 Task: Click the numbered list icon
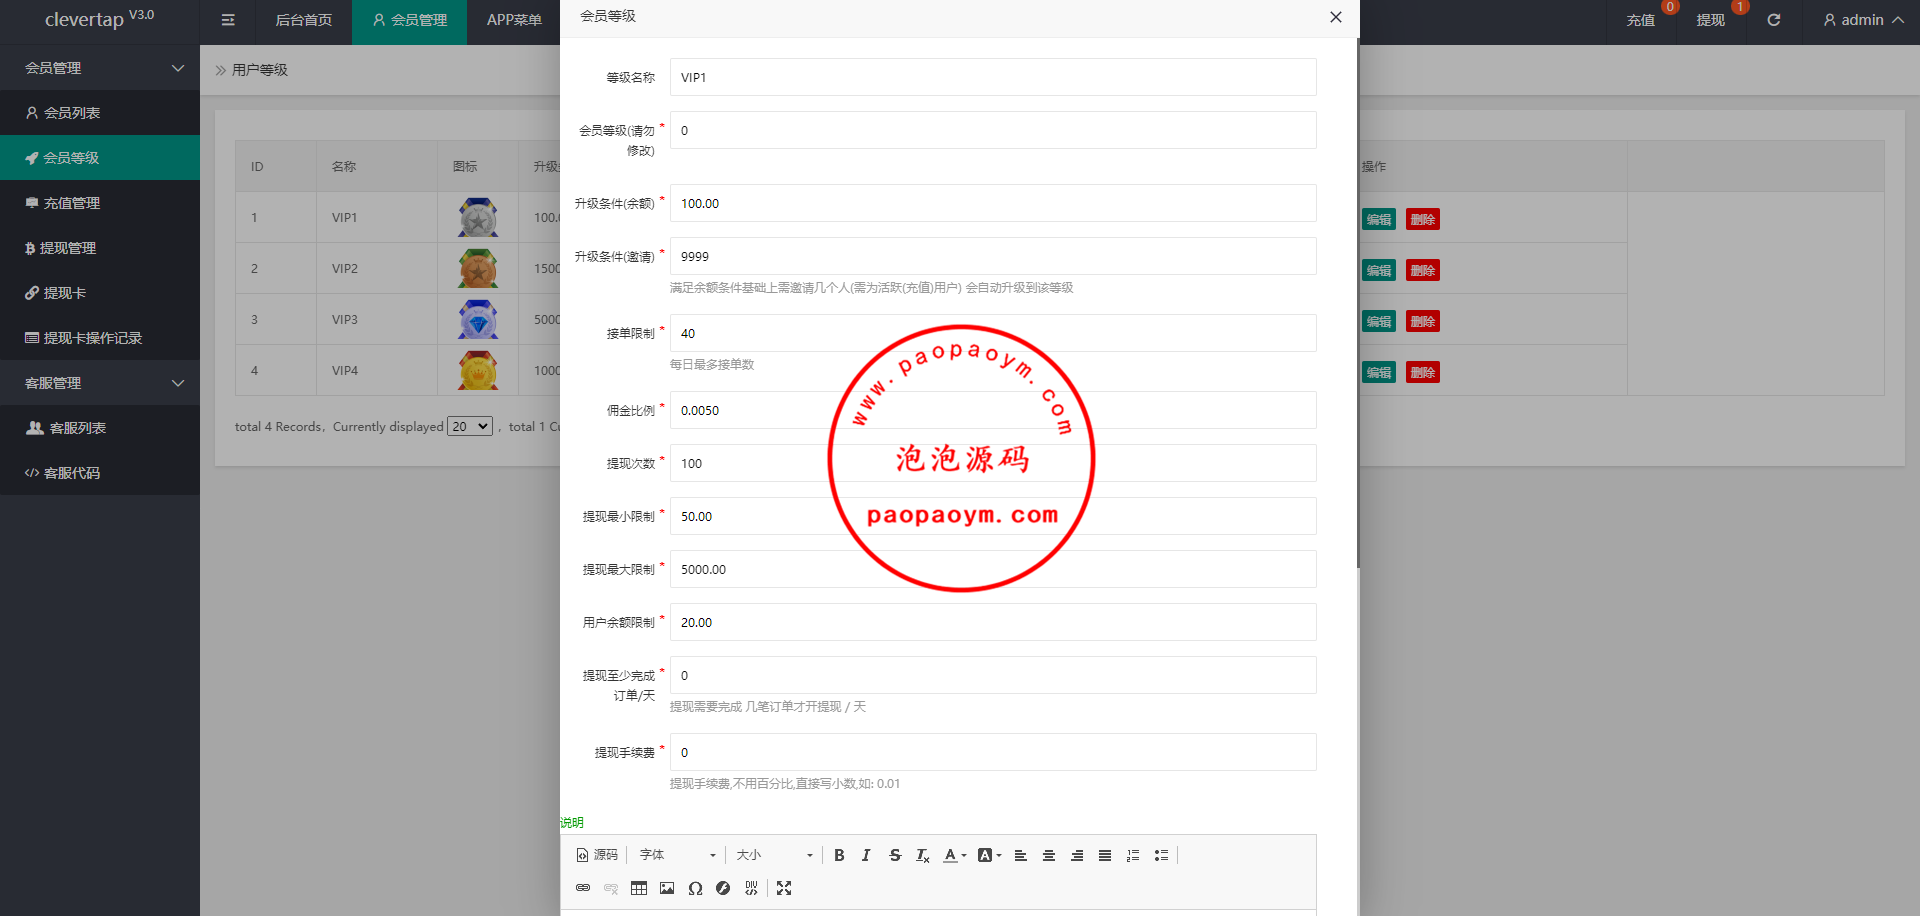(1133, 855)
